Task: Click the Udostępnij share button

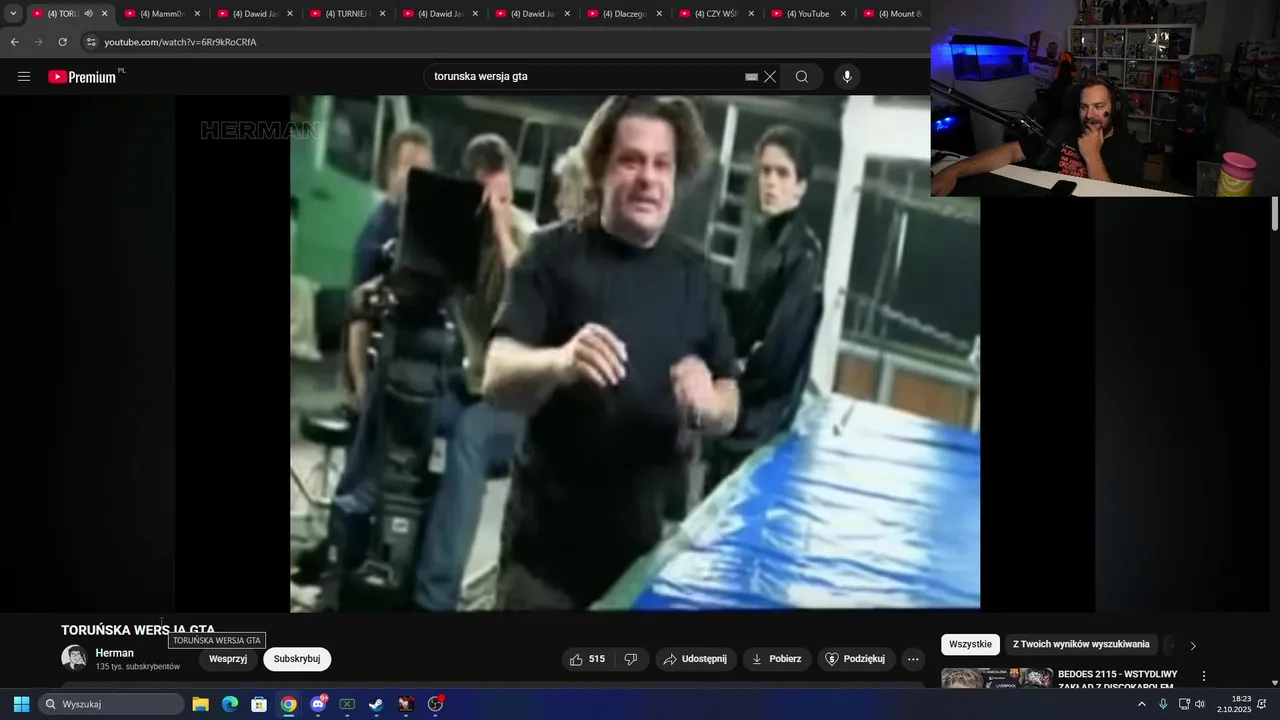Action: click(696, 659)
